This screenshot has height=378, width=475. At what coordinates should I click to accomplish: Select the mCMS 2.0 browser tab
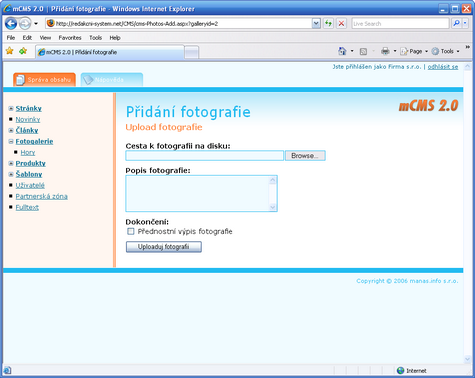[110, 52]
